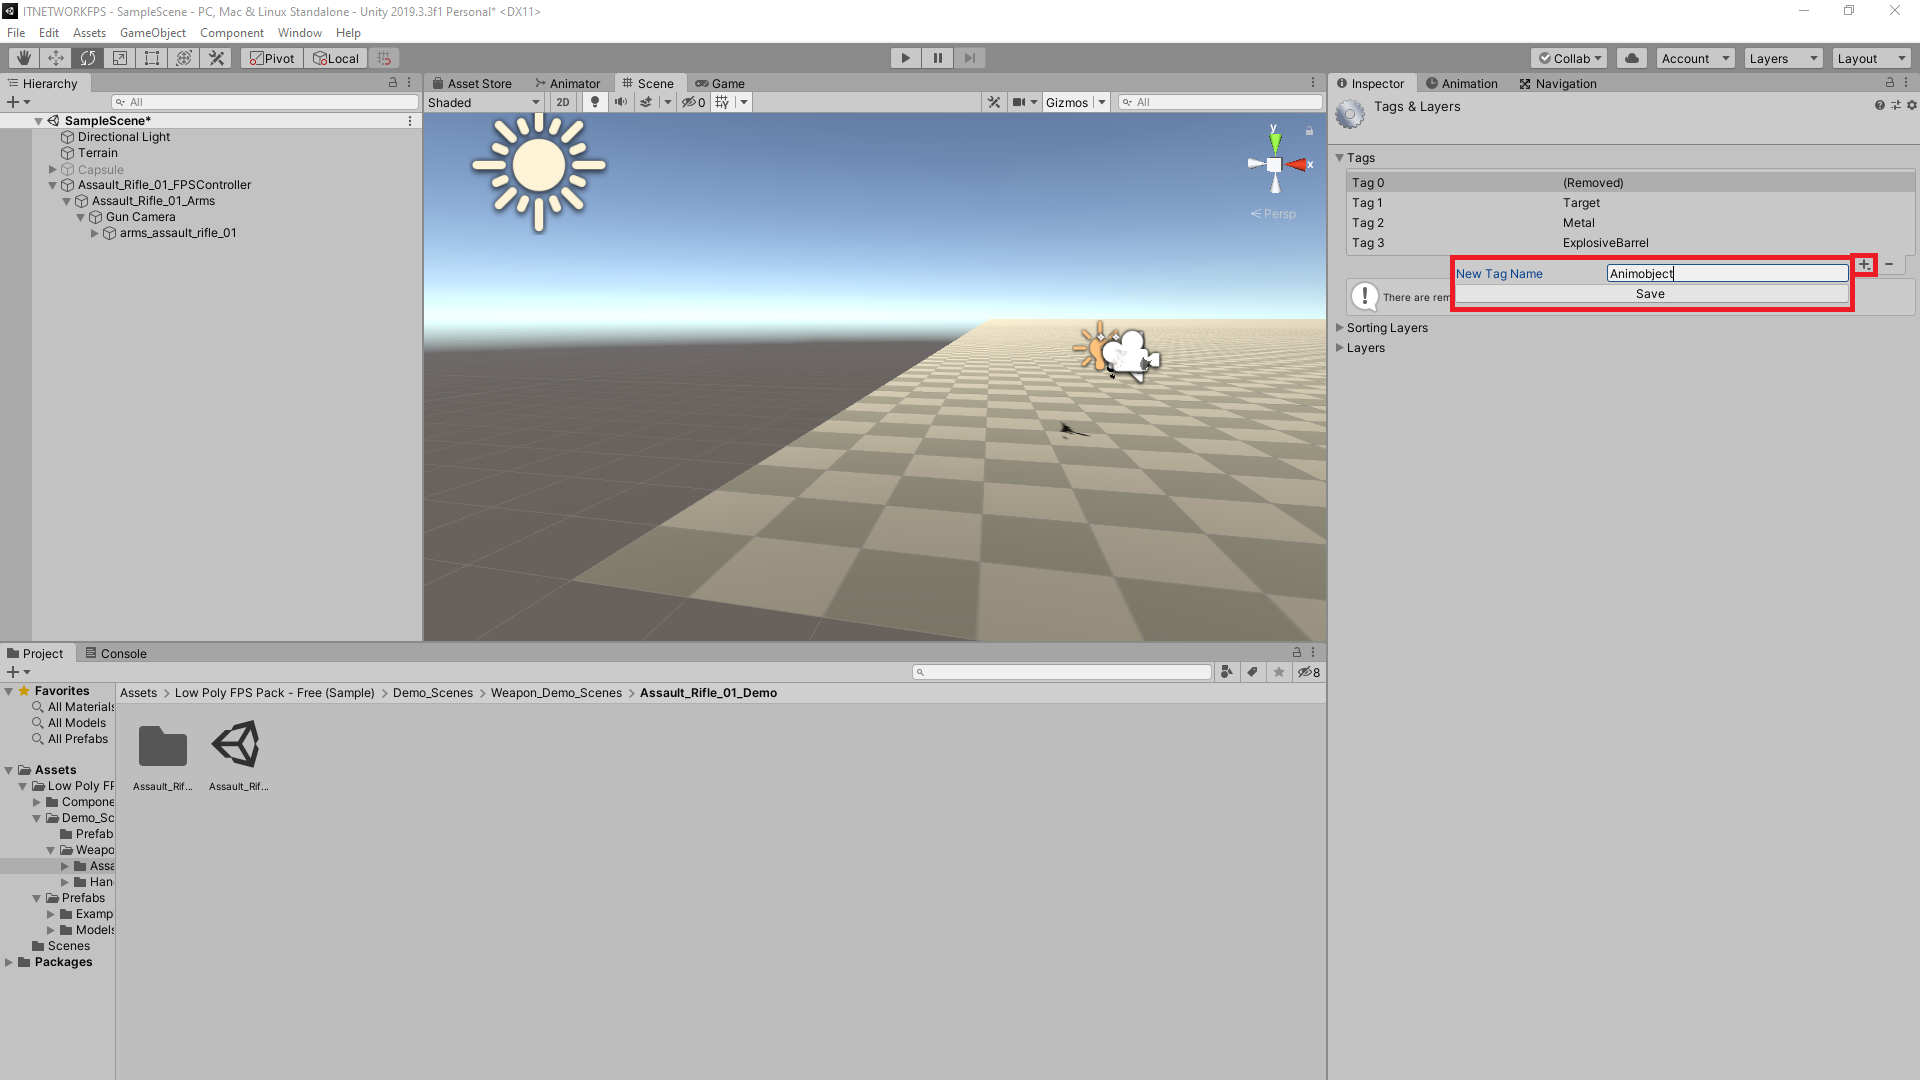The width and height of the screenshot is (1920, 1080).
Task: Open the Tags & Layers gear settings icon
Action: click(1912, 105)
